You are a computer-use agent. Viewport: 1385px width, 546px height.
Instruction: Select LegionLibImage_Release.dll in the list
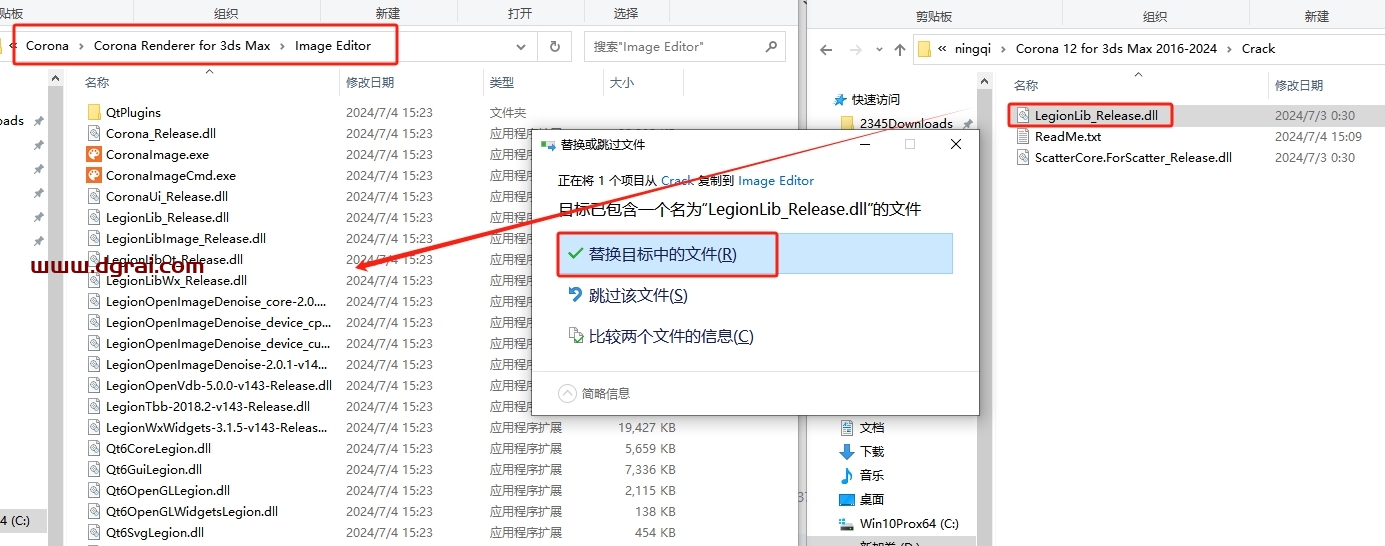click(x=186, y=239)
